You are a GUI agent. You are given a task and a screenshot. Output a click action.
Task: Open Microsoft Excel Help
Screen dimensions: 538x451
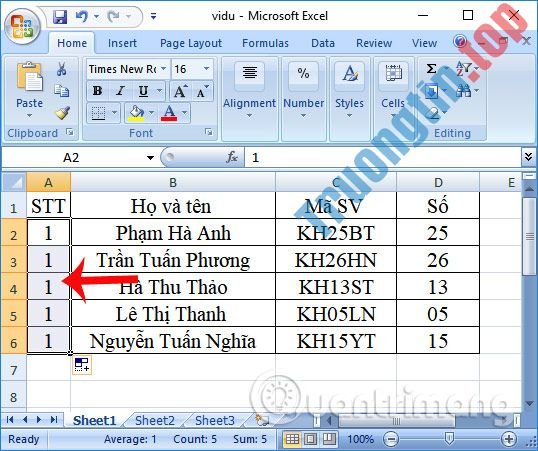coord(460,42)
